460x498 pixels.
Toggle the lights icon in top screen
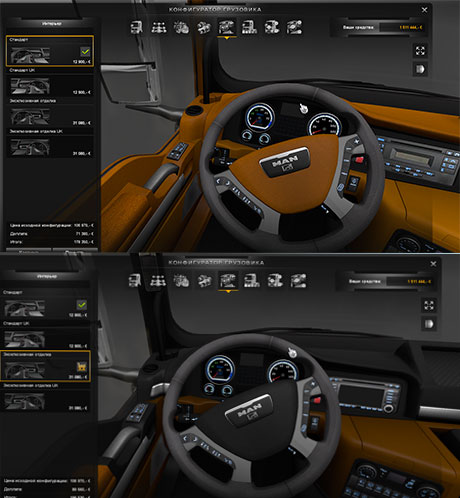420,69
